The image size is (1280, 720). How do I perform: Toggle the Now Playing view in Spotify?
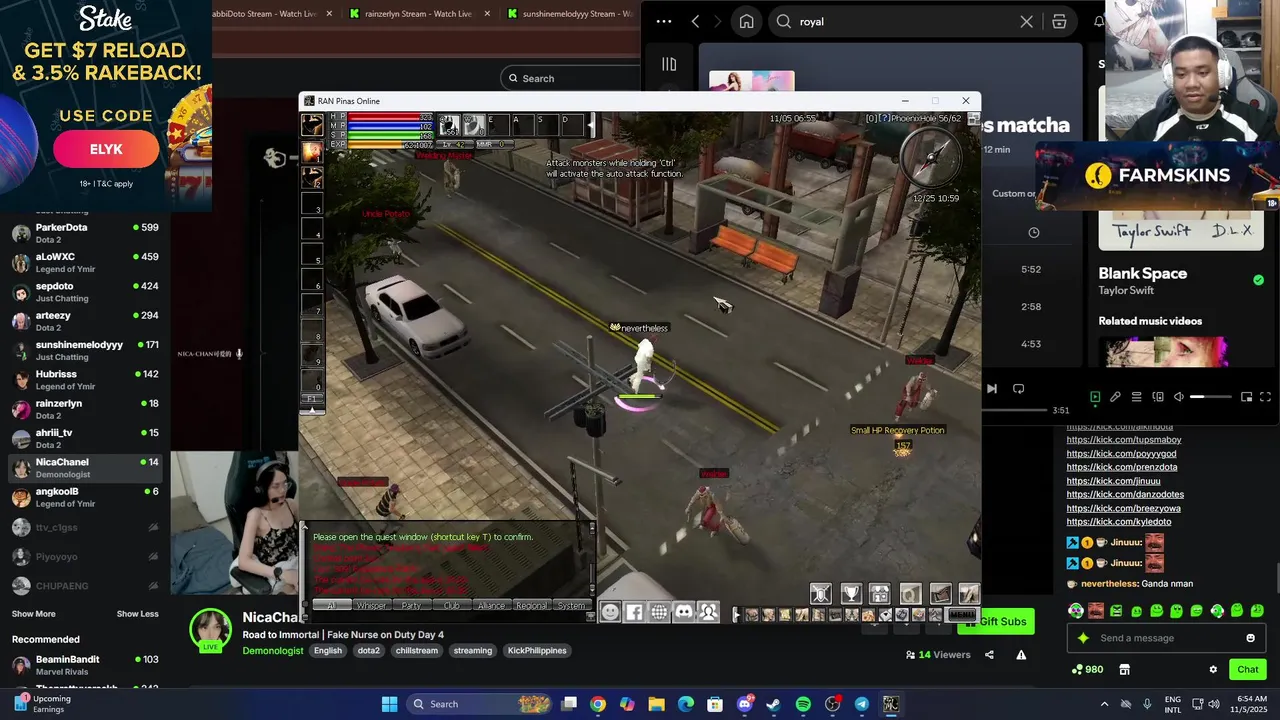1095,397
